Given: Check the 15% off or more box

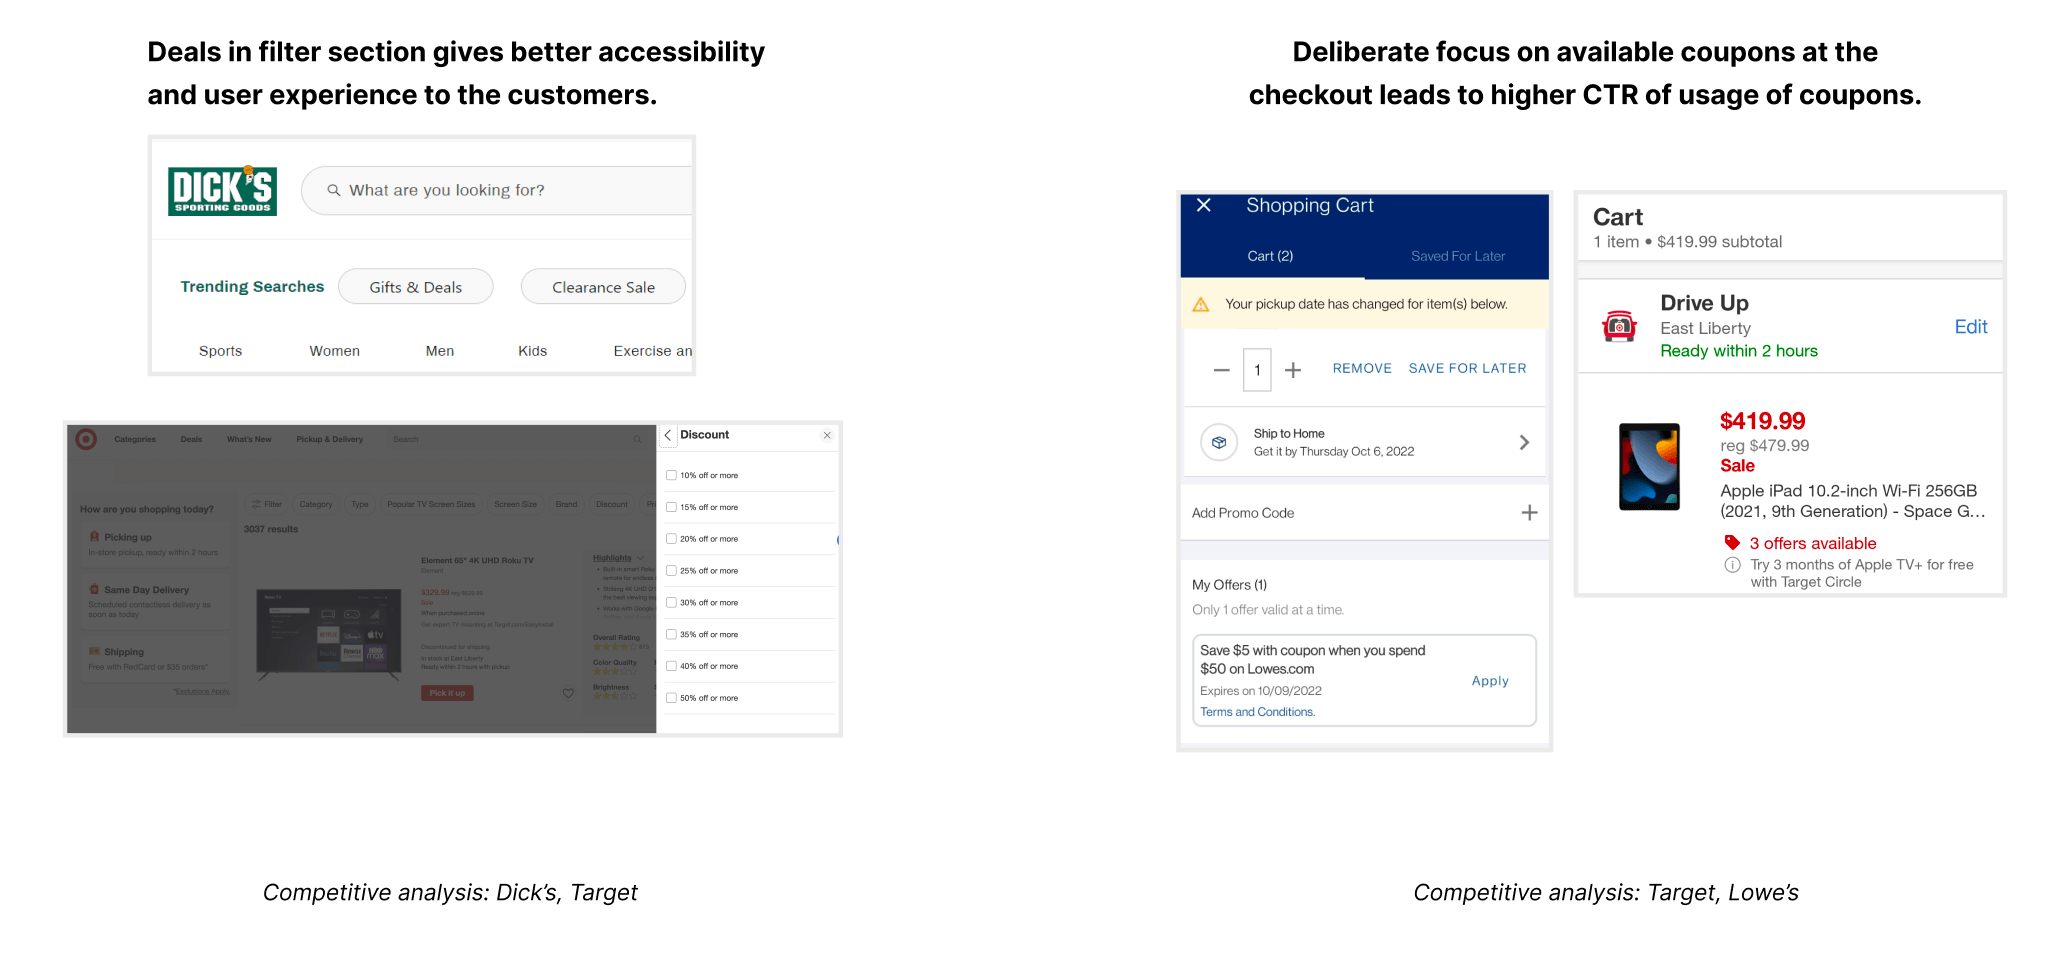Looking at the screenshot, I should click(x=672, y=507).
